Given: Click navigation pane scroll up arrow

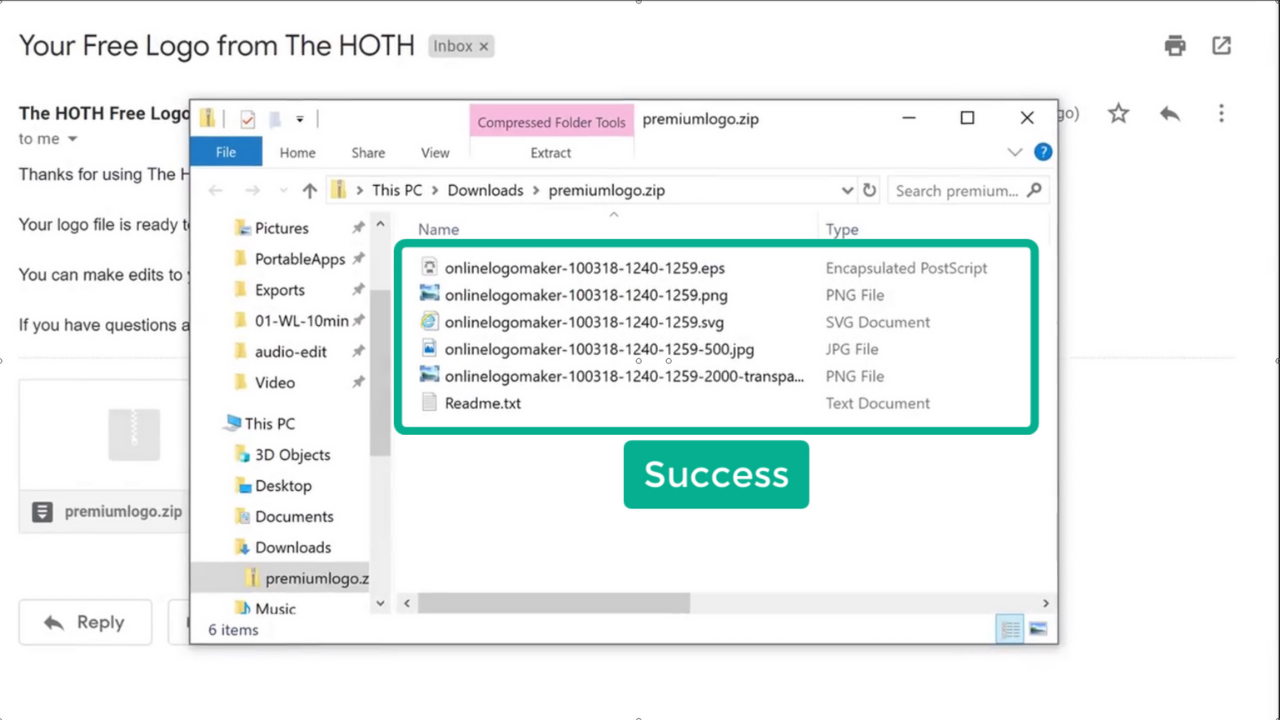Looking at the screenshot, I should click(x=380, y=226).
